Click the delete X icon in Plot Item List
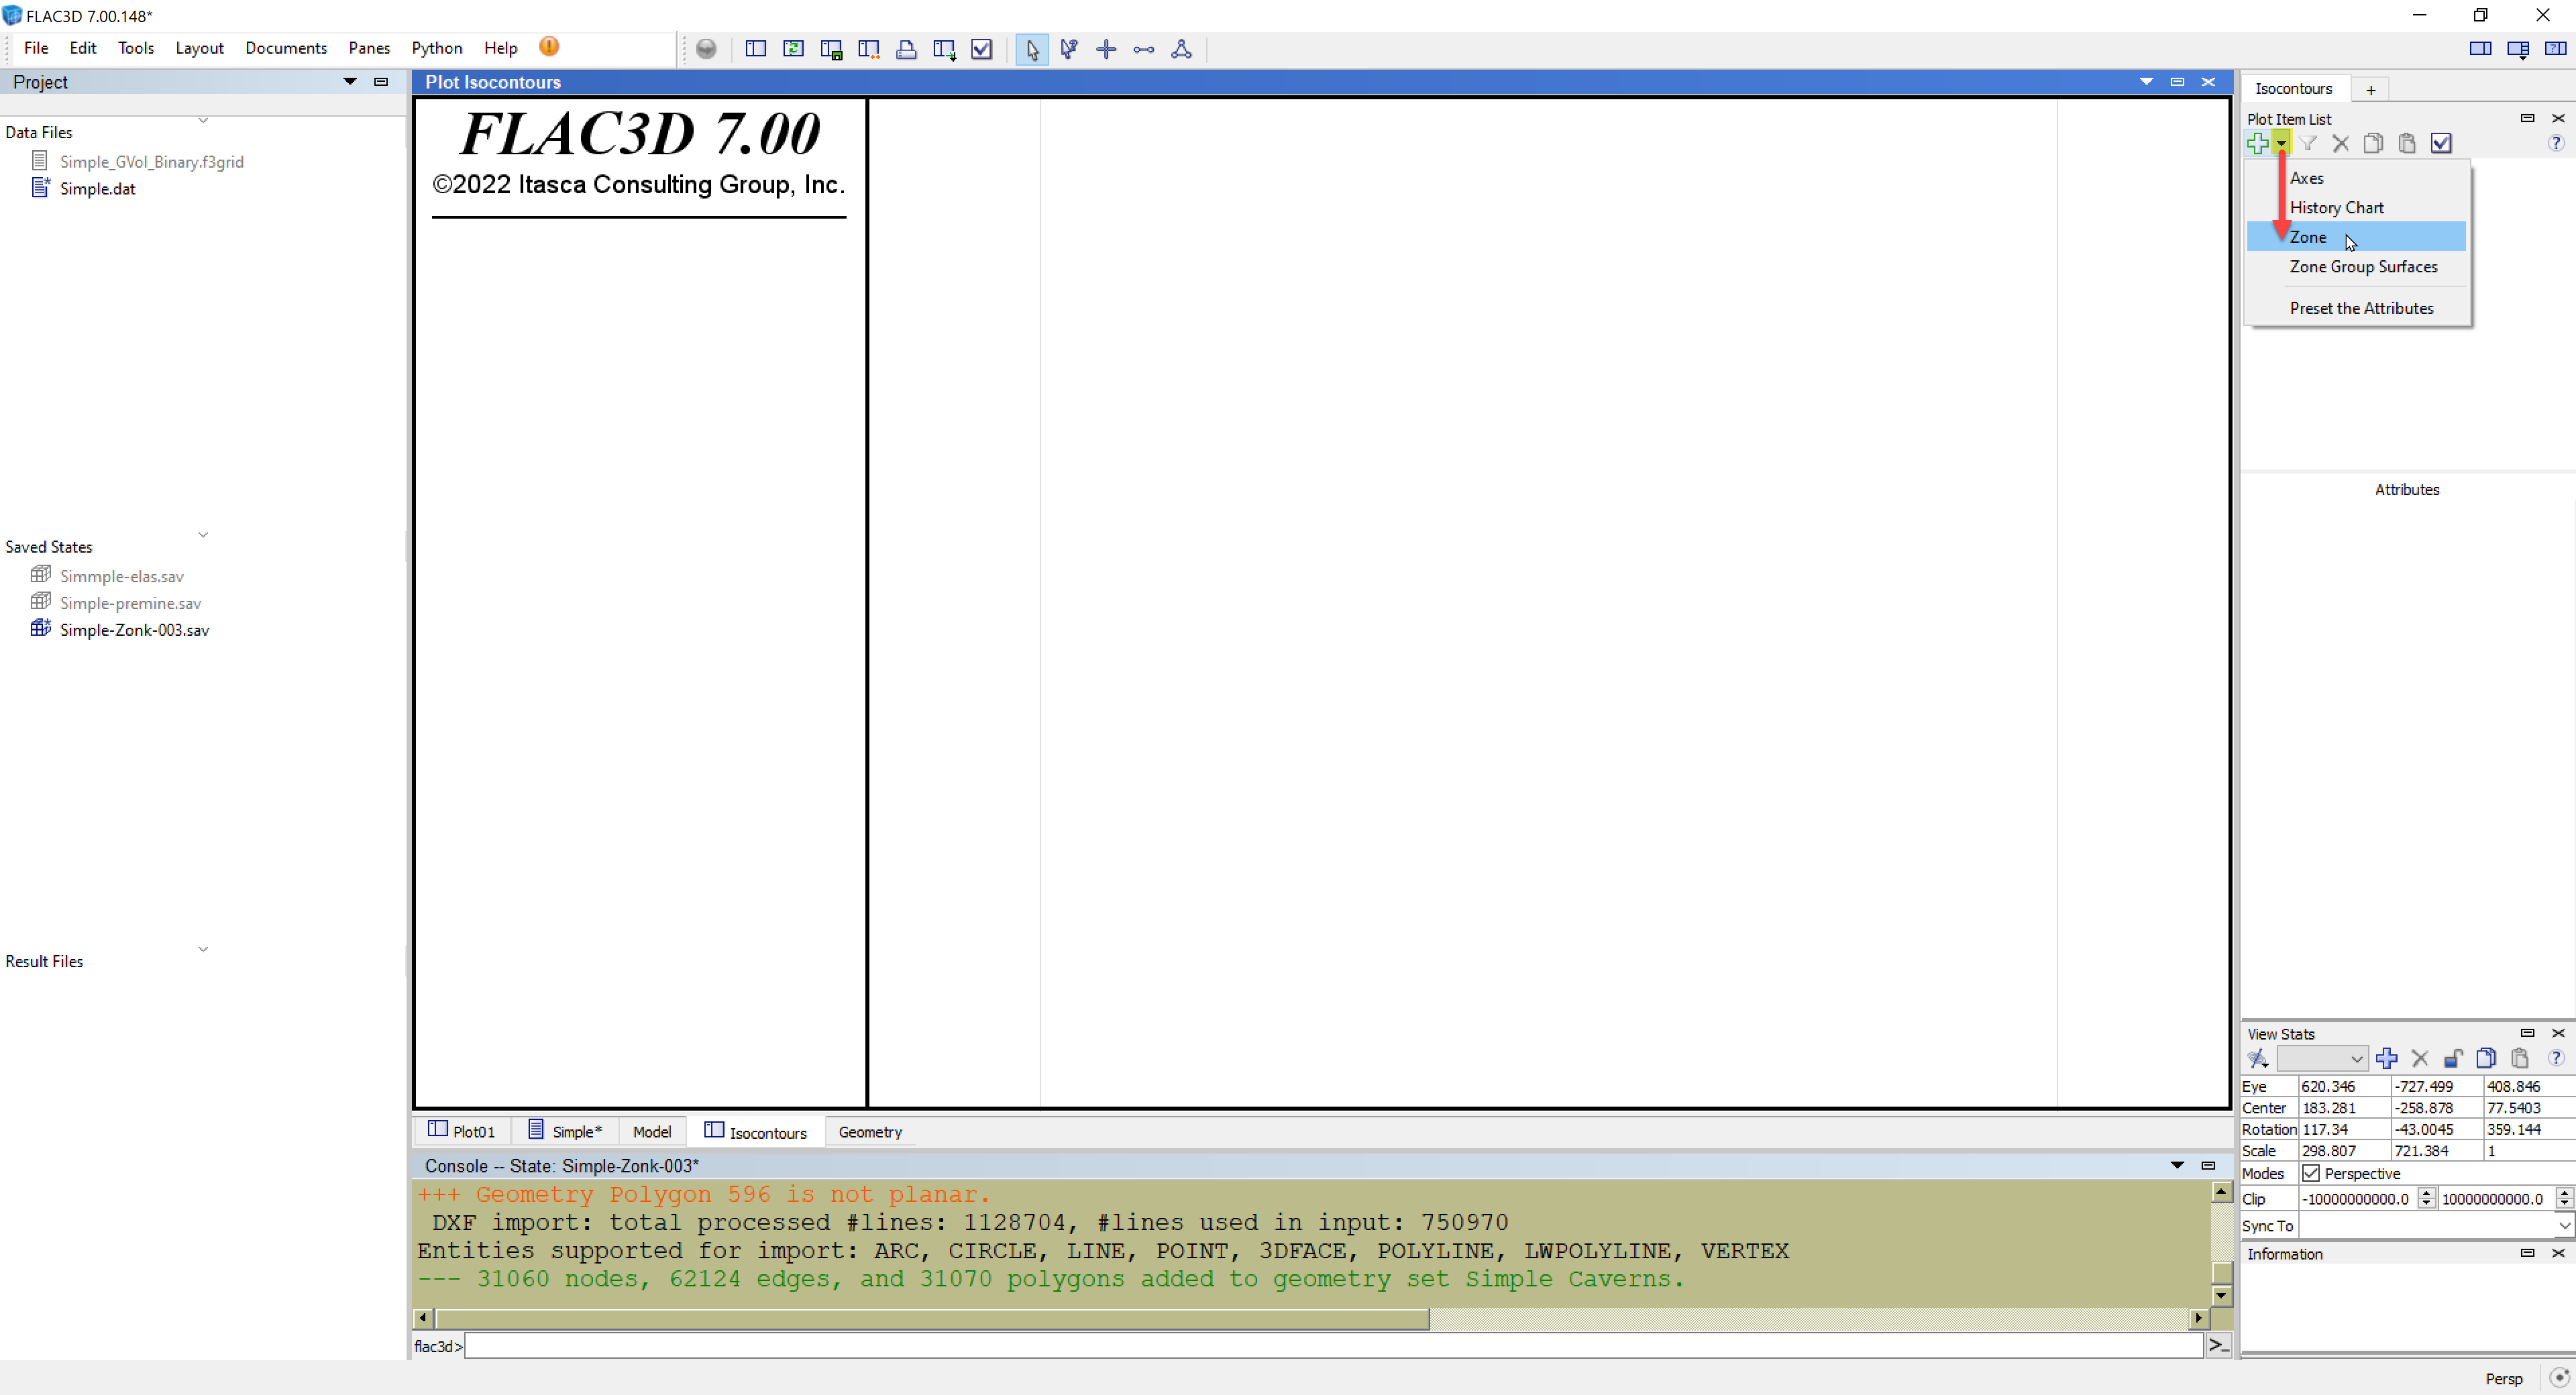Viewport: 2576px width, 1395px height. click(x=2341, y=143)
